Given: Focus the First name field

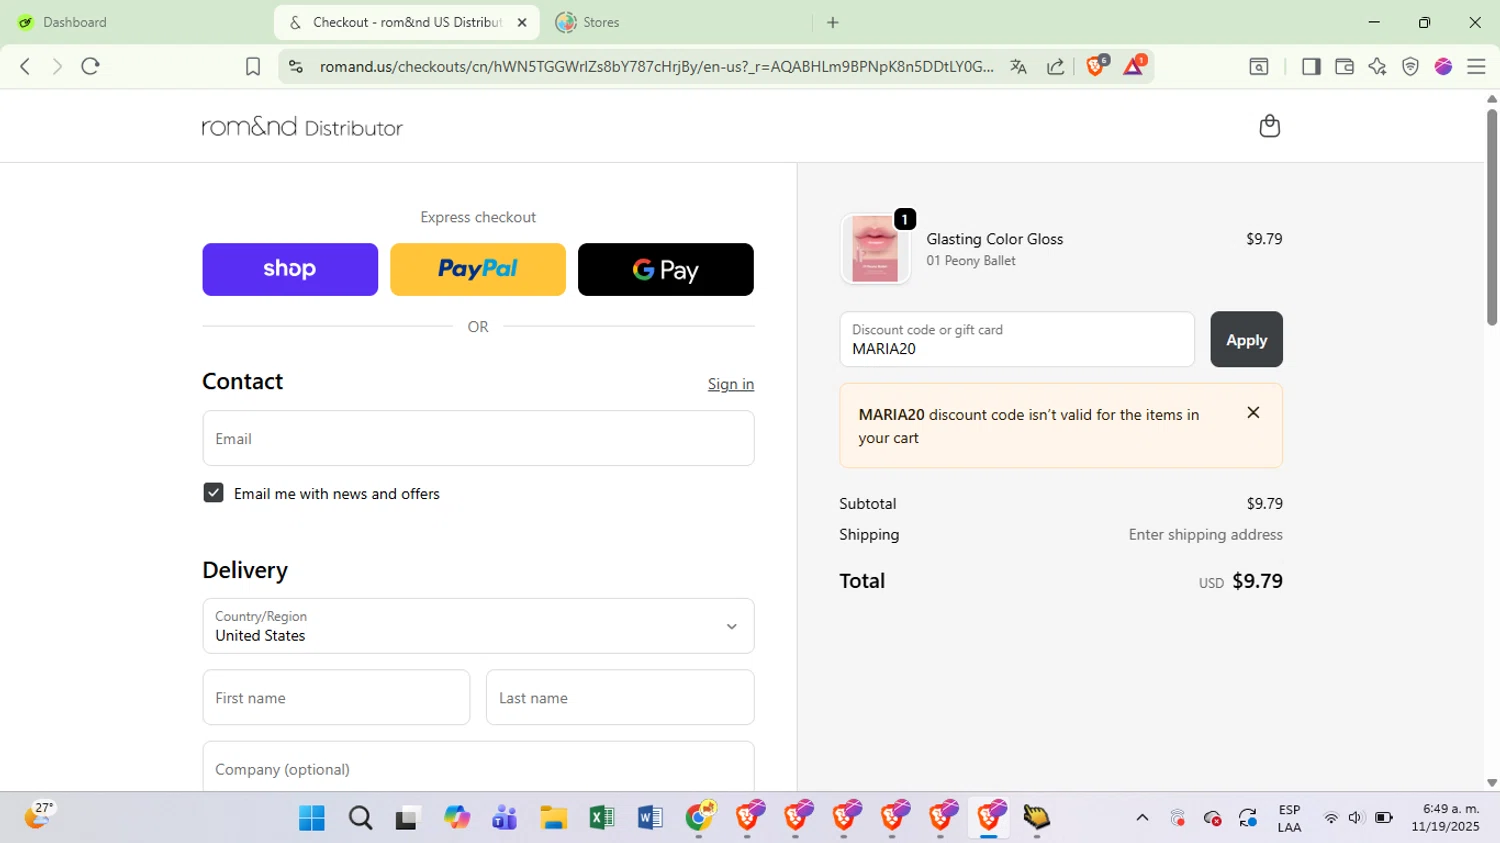Looking at the screenshot, I should point(336,697).
